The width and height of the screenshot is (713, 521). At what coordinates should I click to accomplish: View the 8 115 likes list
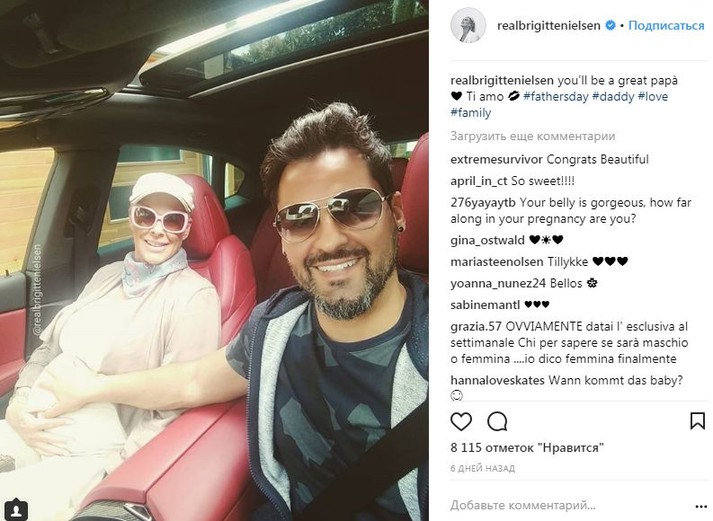click(x=527, y=448)
